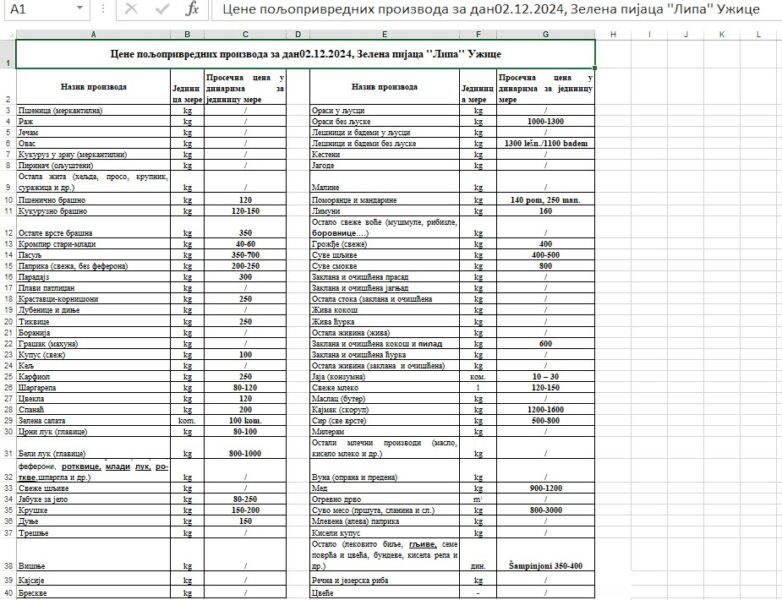Click price cell '350-700' for Пасуљ
Image resolution: width=782 pixels, height=600 pixels.
[x=245, y=255]
